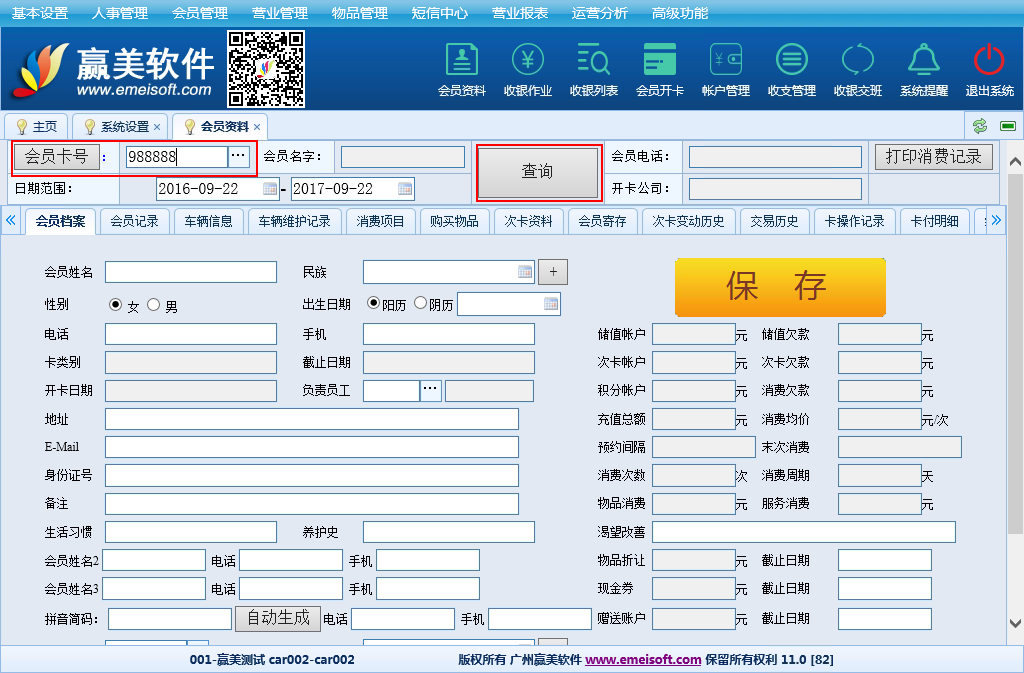Click the 会员姓名 input field
This screenshot has width=1024, height=673.
coord(190,272)
